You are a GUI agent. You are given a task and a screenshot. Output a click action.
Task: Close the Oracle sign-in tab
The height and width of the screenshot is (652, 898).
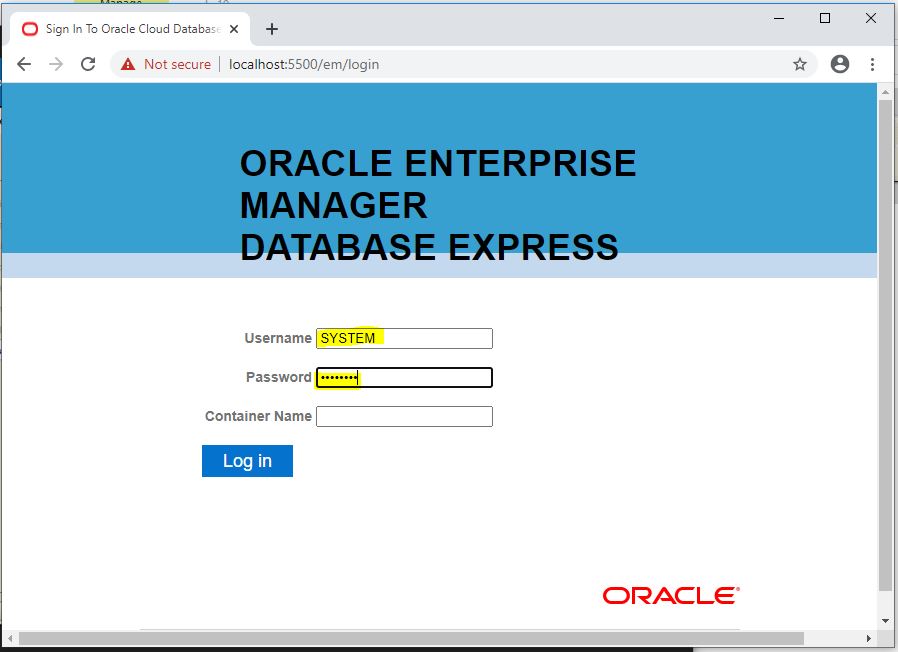point(232,28)
